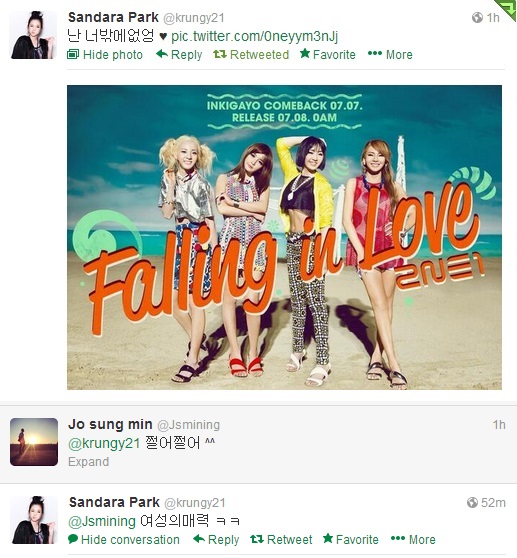Viewport: 517px width, 558px height.
Task: Toggle the Retweeted status on the photo tweet
Action: tap(251, 54)
